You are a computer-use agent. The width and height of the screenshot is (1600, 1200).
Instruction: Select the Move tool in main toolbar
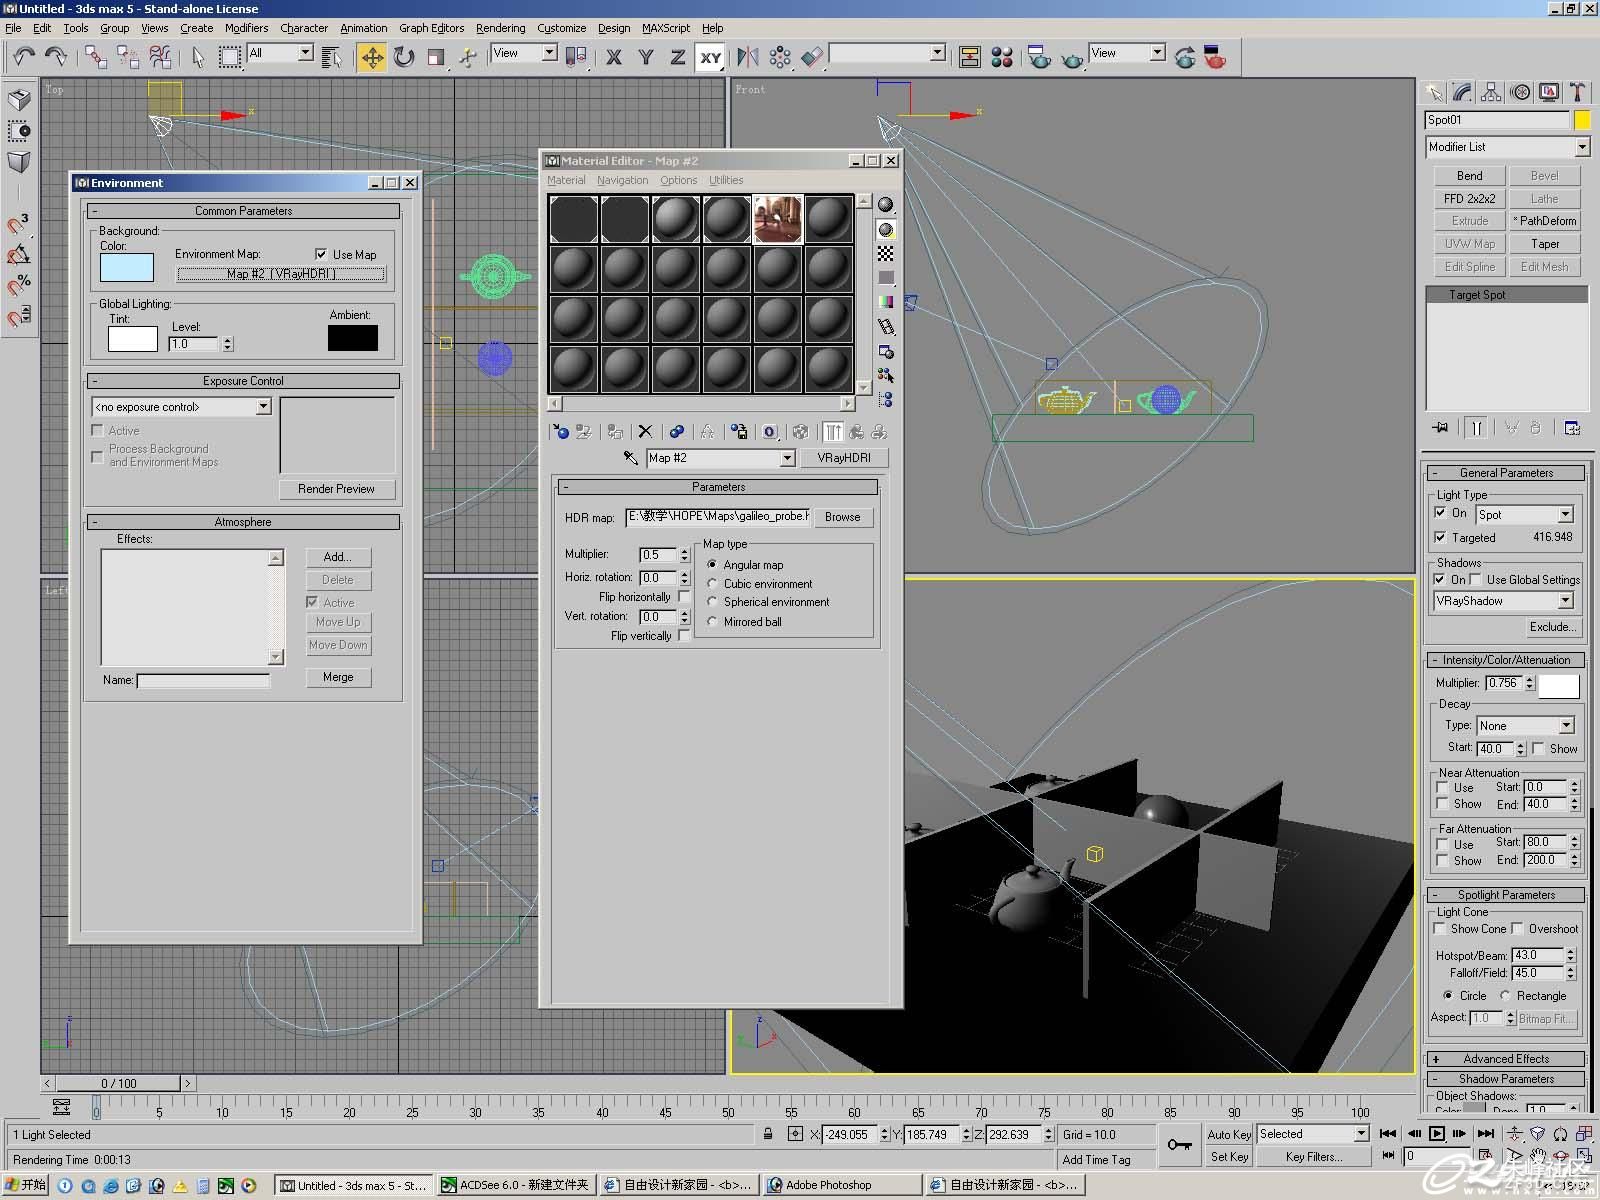372,57
